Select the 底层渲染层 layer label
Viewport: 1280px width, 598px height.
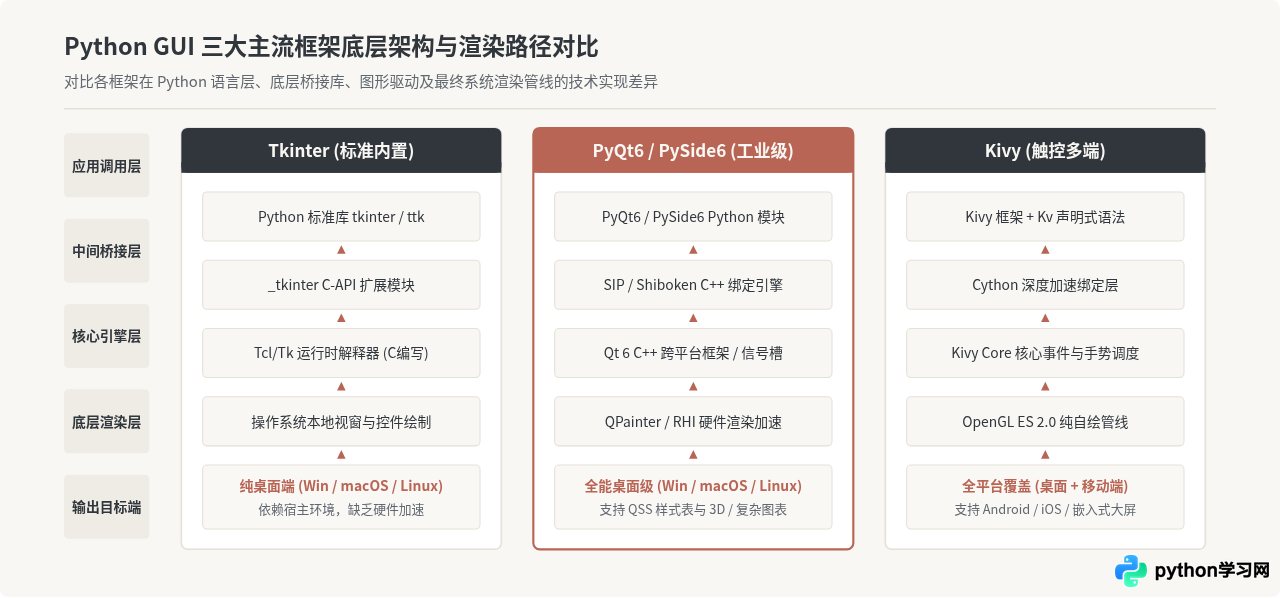(x=107, y=422)
